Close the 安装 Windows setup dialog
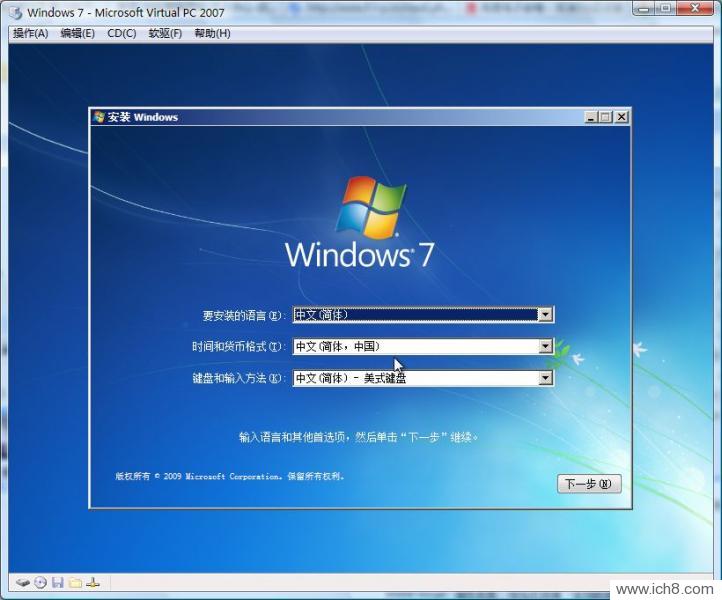 point(621,117)
